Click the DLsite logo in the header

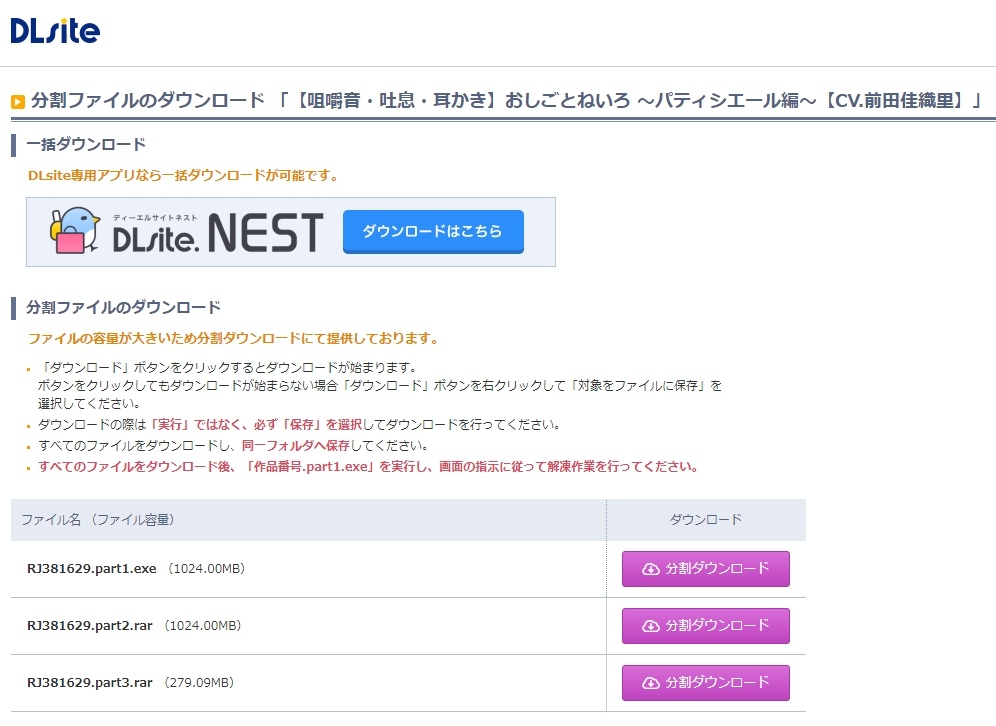point(55,30)
